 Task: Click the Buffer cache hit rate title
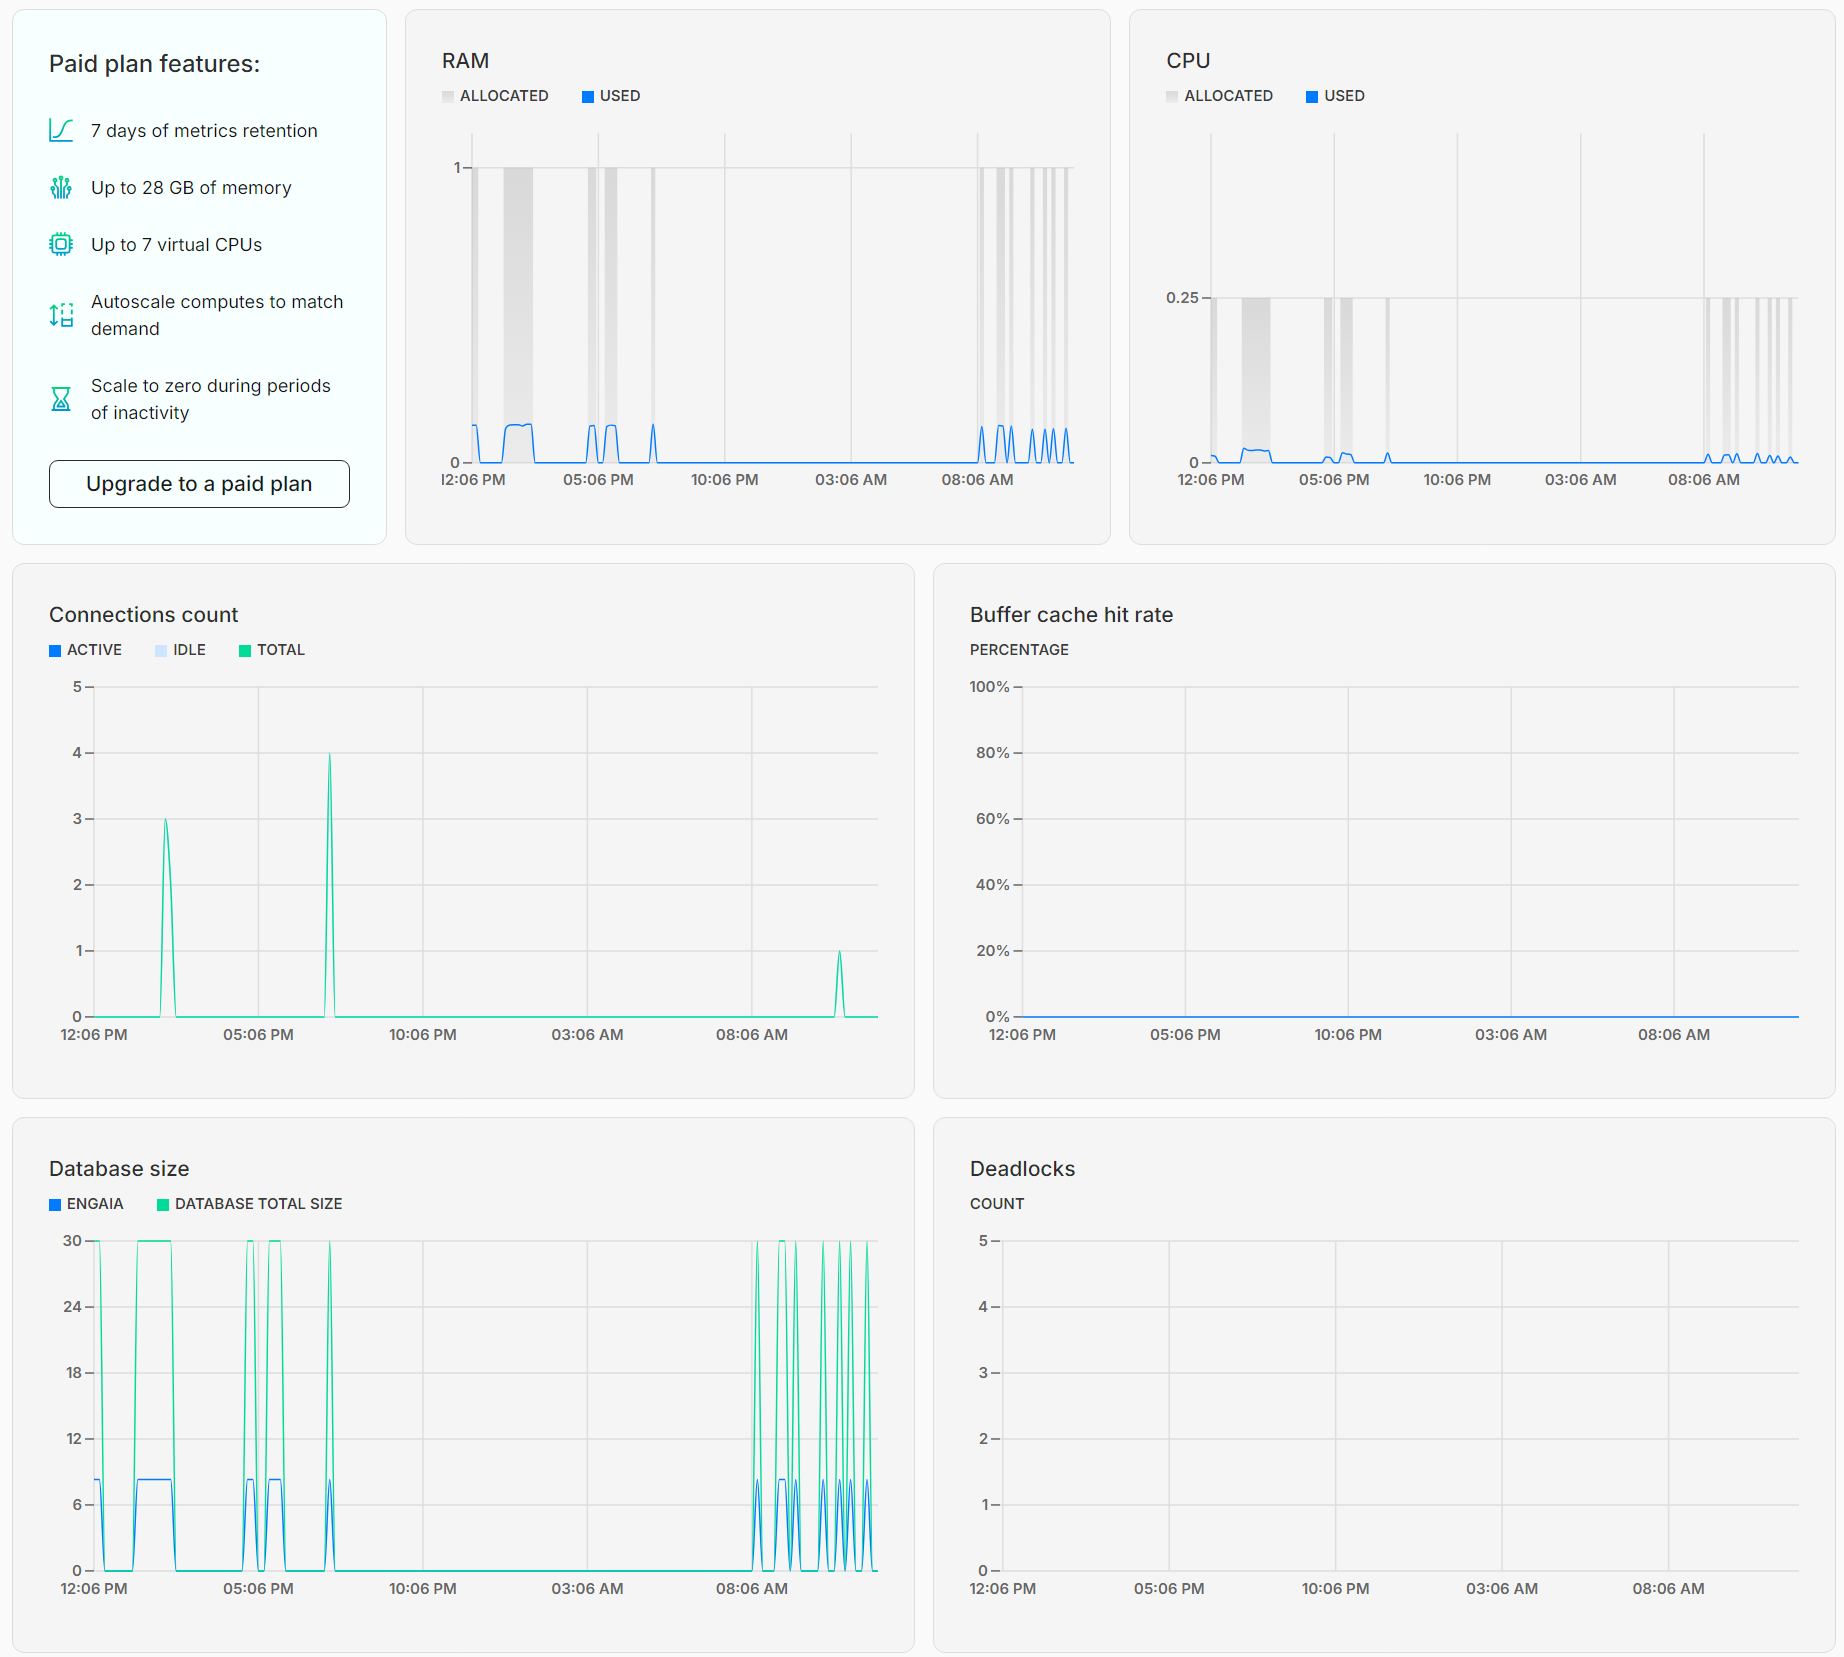(x=1071, y=615)
